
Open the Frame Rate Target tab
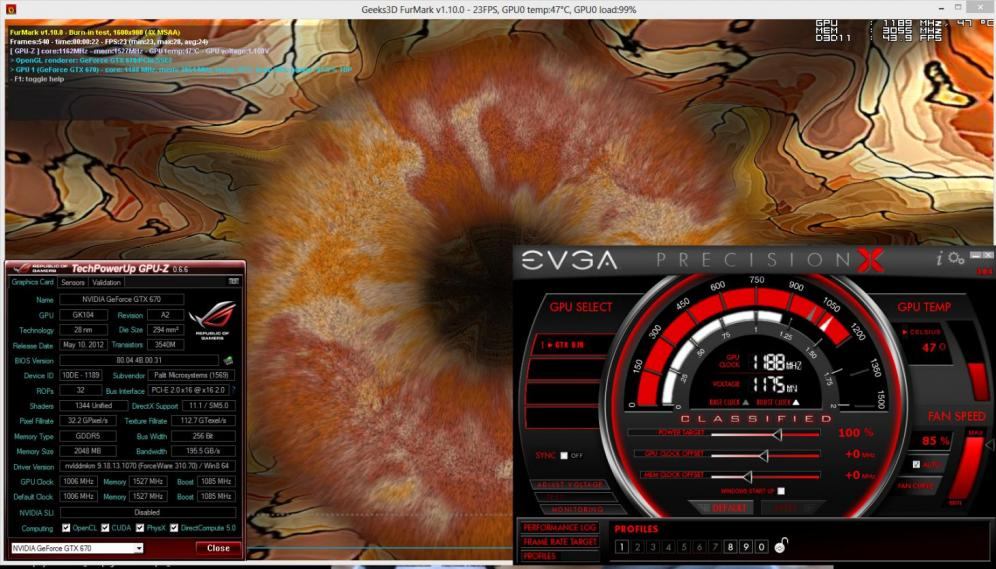pyautogui.click(x=560, y=542)
